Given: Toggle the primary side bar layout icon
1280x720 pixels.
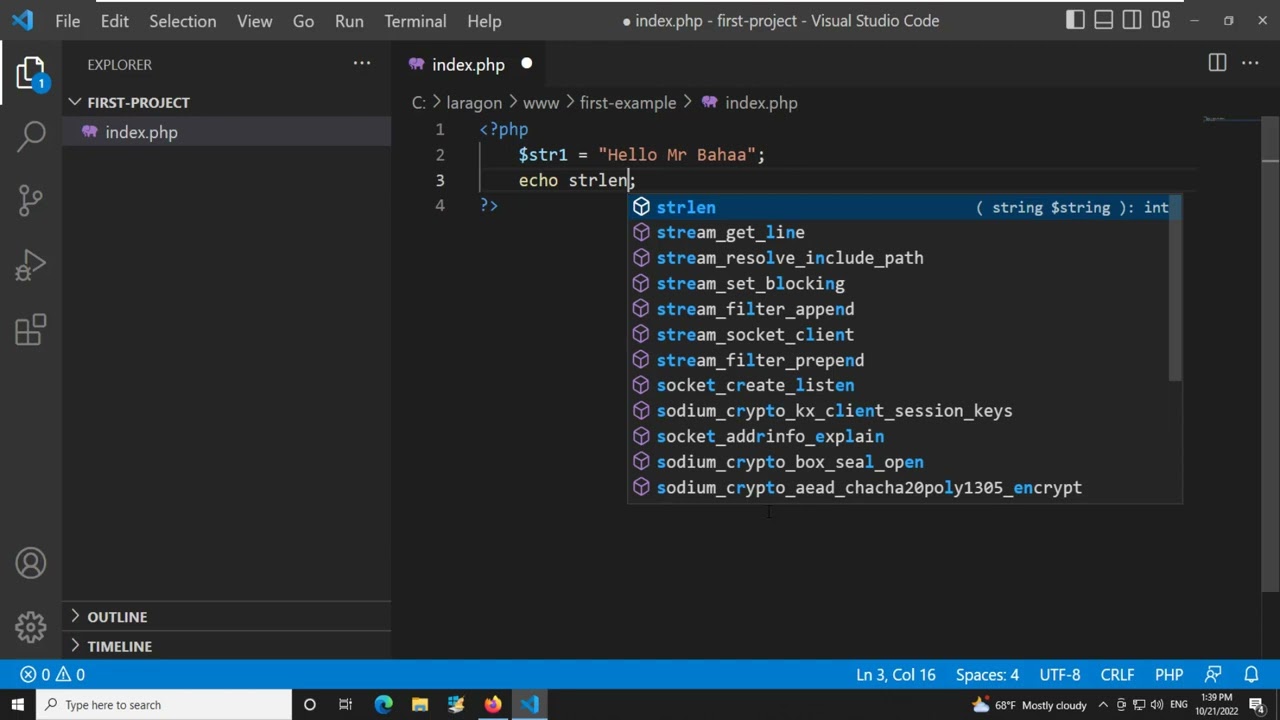Looking at the screenshot, I should click(x=1075, y=20).
